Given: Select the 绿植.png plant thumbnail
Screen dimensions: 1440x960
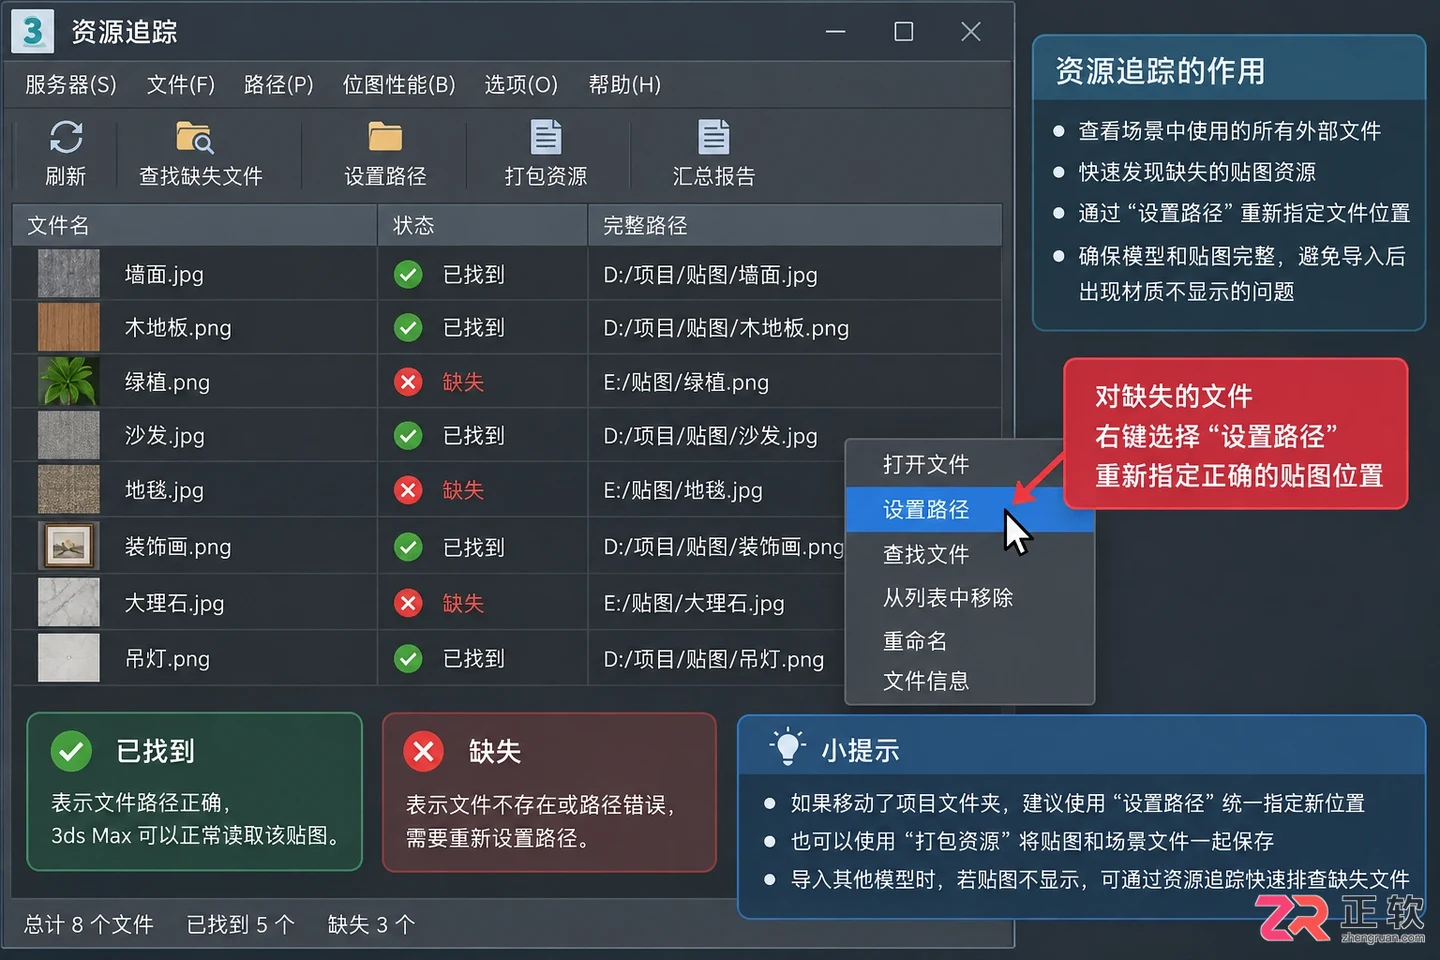Looking at the screenshot, I should [x=69, y=381].
